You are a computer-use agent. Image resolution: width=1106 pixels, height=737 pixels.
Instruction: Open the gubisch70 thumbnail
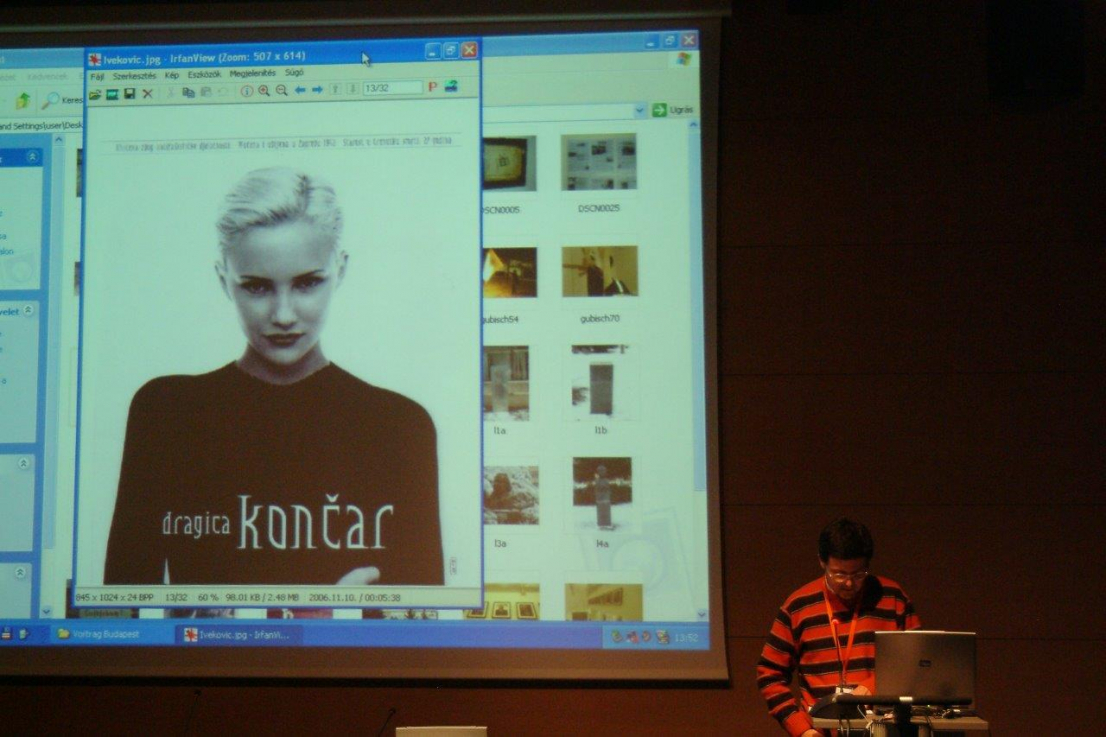pos(600,272)
